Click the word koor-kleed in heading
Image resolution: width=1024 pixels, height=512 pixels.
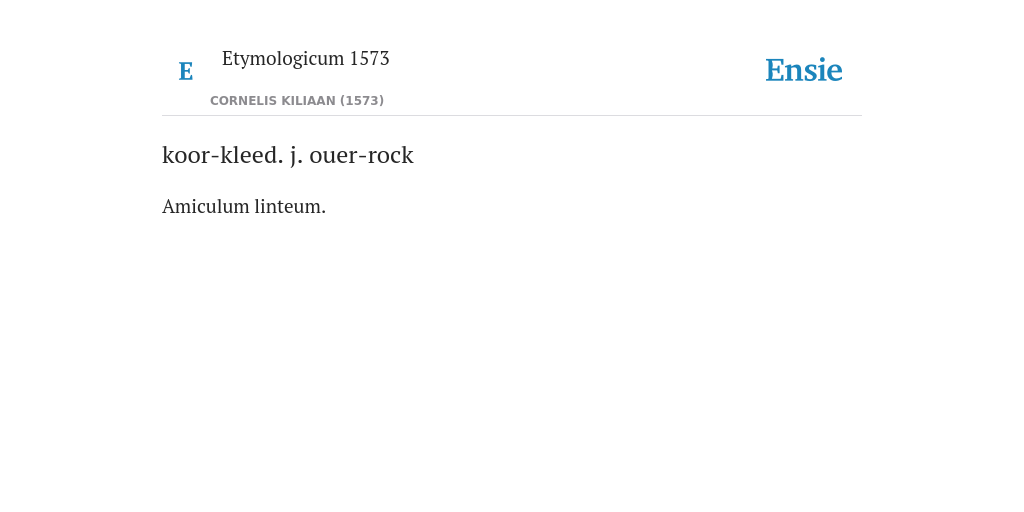click(x=223, y=155)
